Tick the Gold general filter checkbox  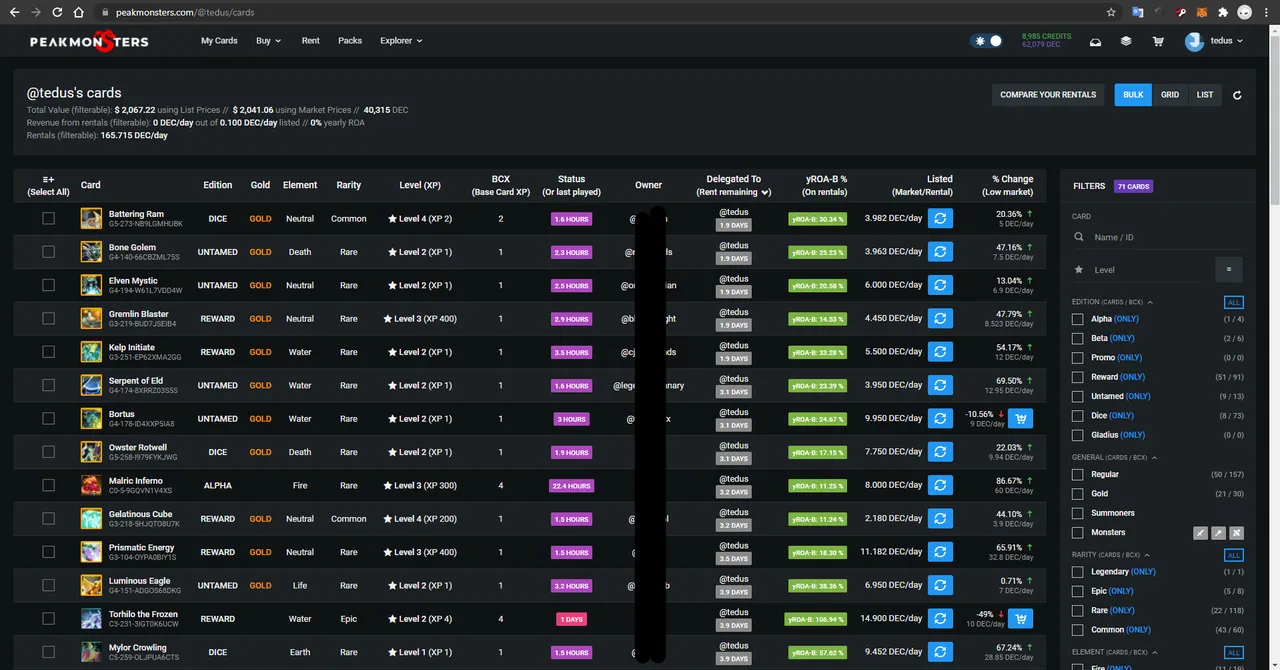[x=1077, y=494]
